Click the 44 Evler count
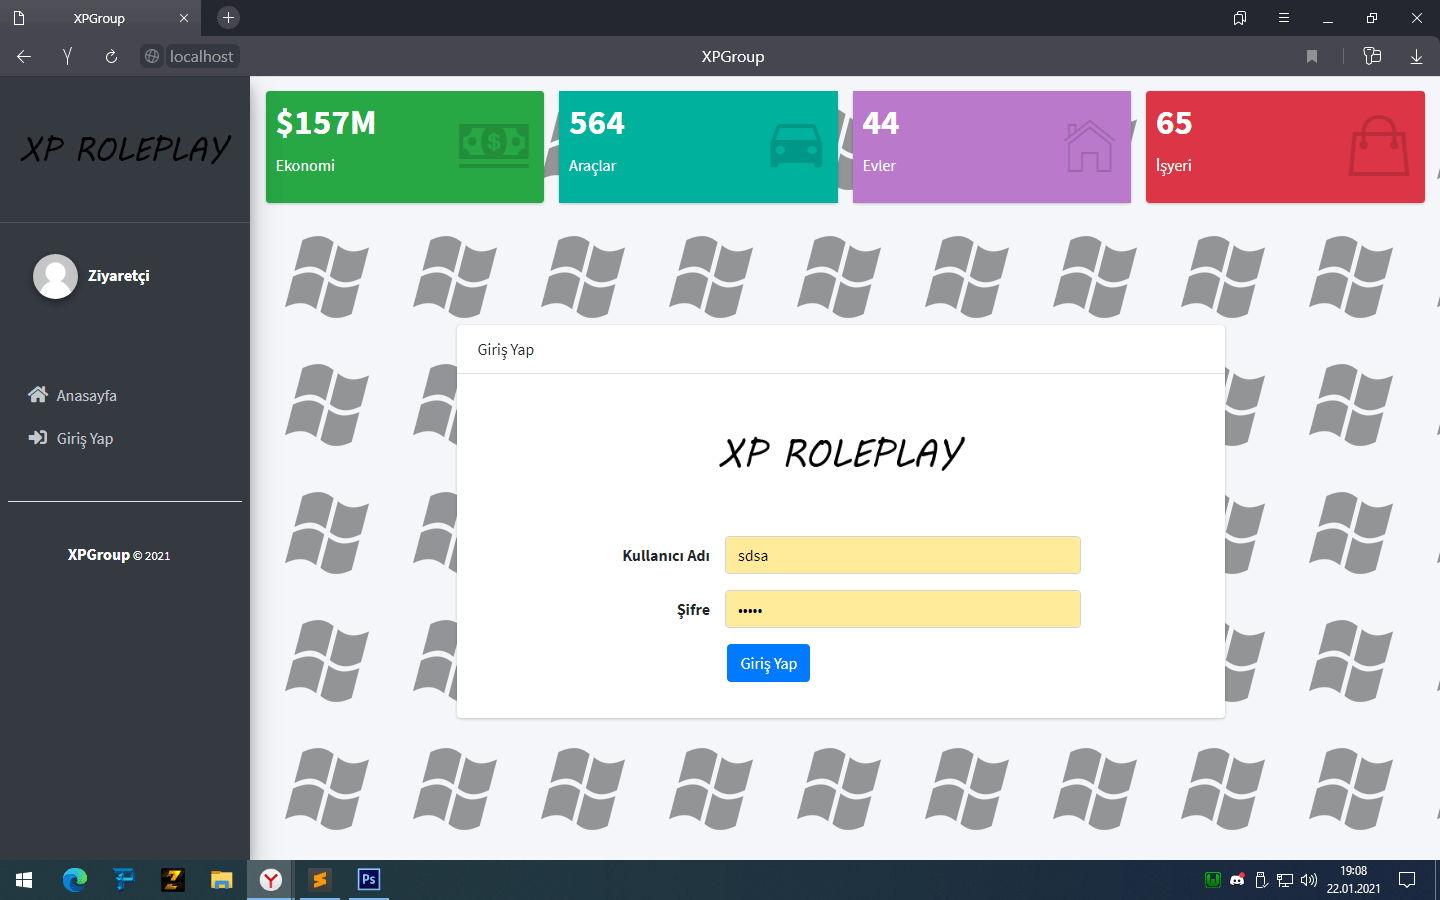Viewport: 1440px width, 900px height. (881, 123)
